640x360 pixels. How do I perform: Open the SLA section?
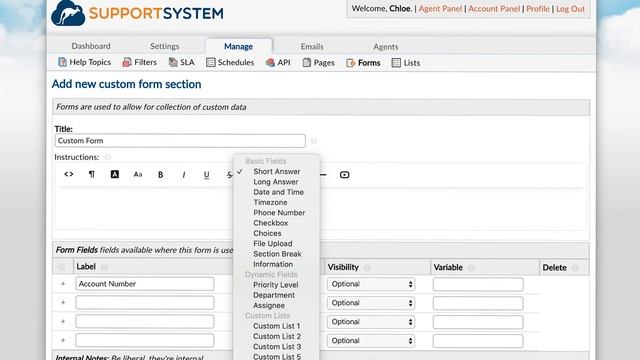point(182,62)
